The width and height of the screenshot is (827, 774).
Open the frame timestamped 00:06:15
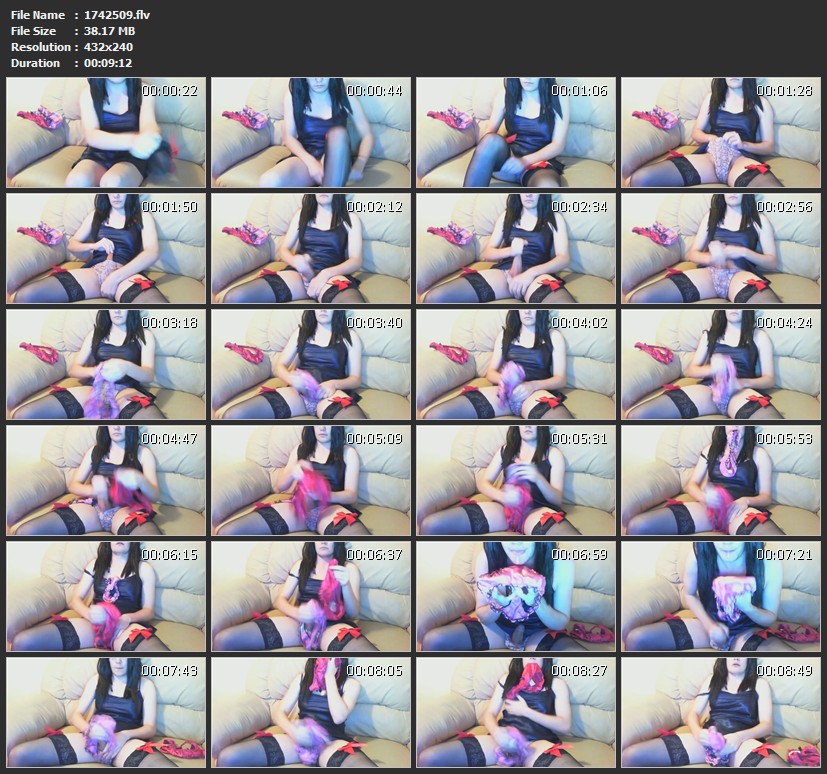click(x=106, y=596)
